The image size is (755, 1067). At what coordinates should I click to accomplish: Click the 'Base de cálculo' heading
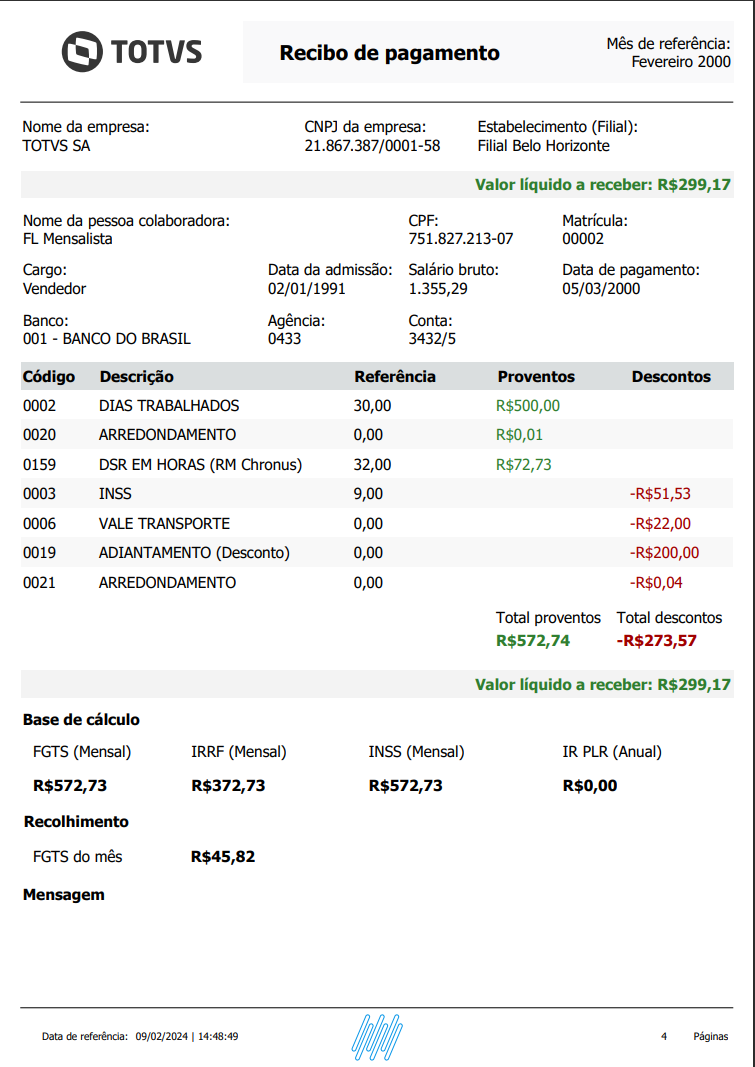pos(81,719)
